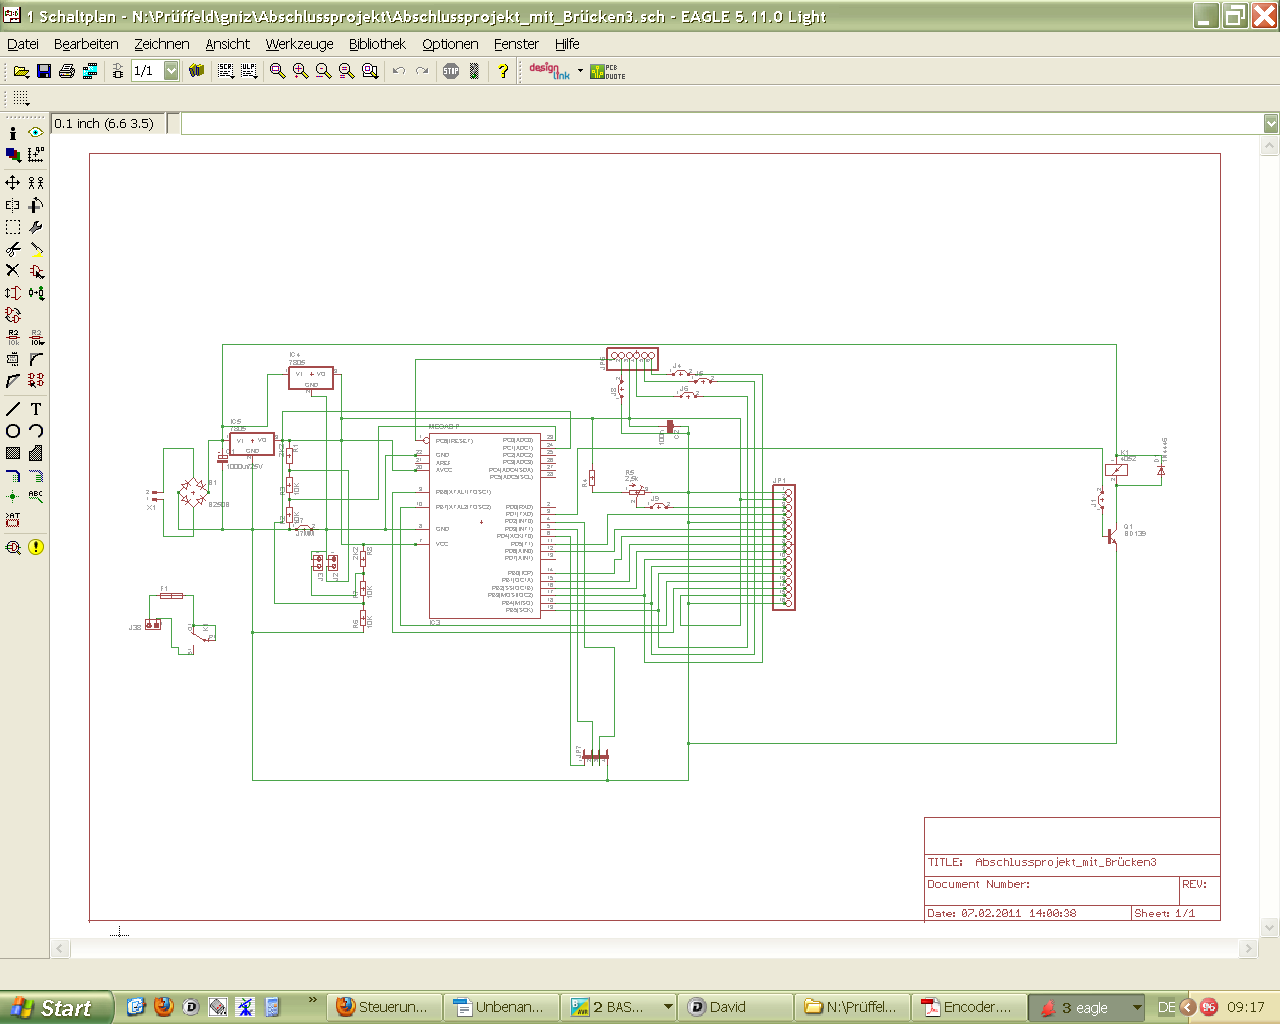Expand the command line history dropdown

coord(1270,123)
